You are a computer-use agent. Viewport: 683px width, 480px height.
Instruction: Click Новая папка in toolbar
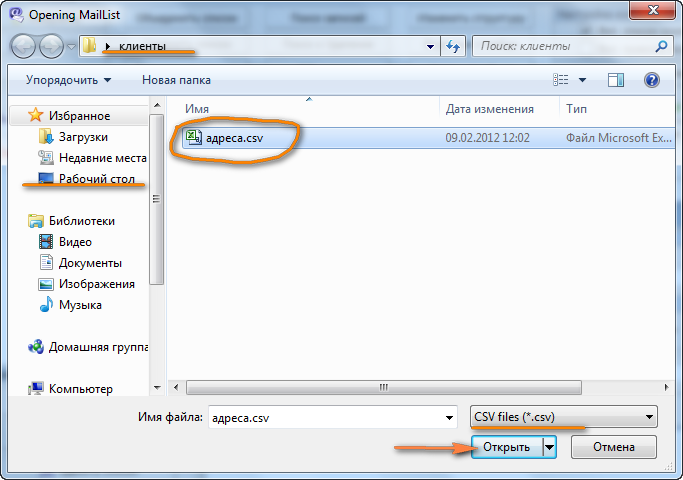click(x=176, y=80)
